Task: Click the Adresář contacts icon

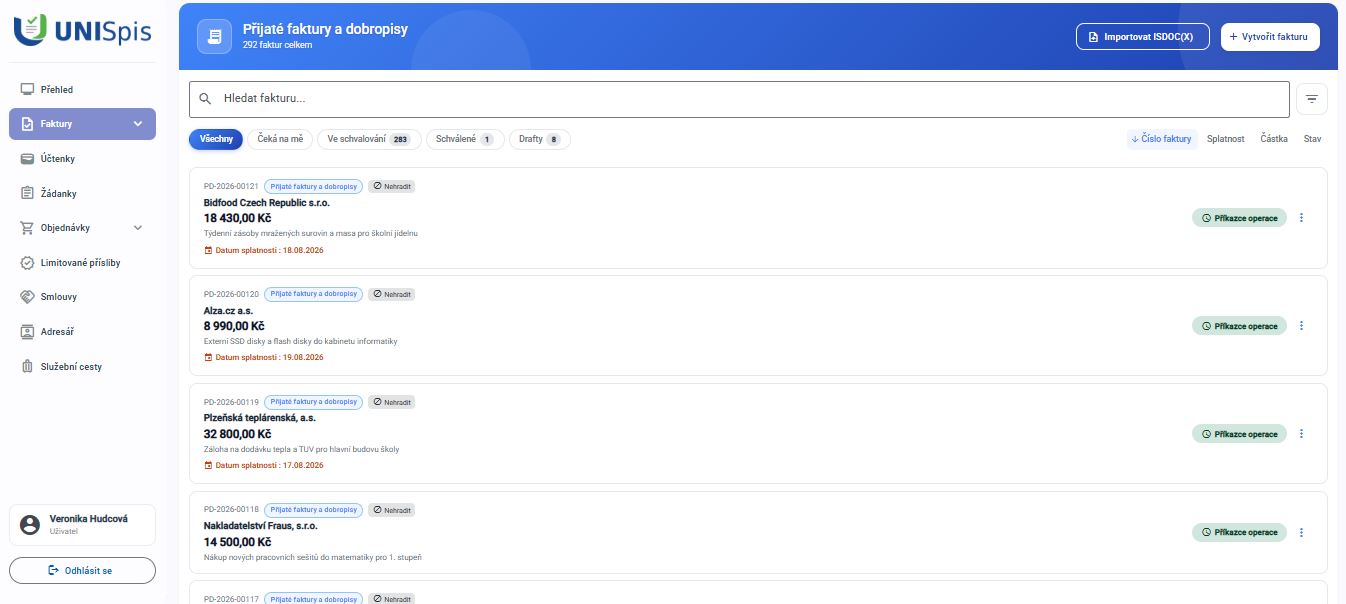Action: [28, 331]
